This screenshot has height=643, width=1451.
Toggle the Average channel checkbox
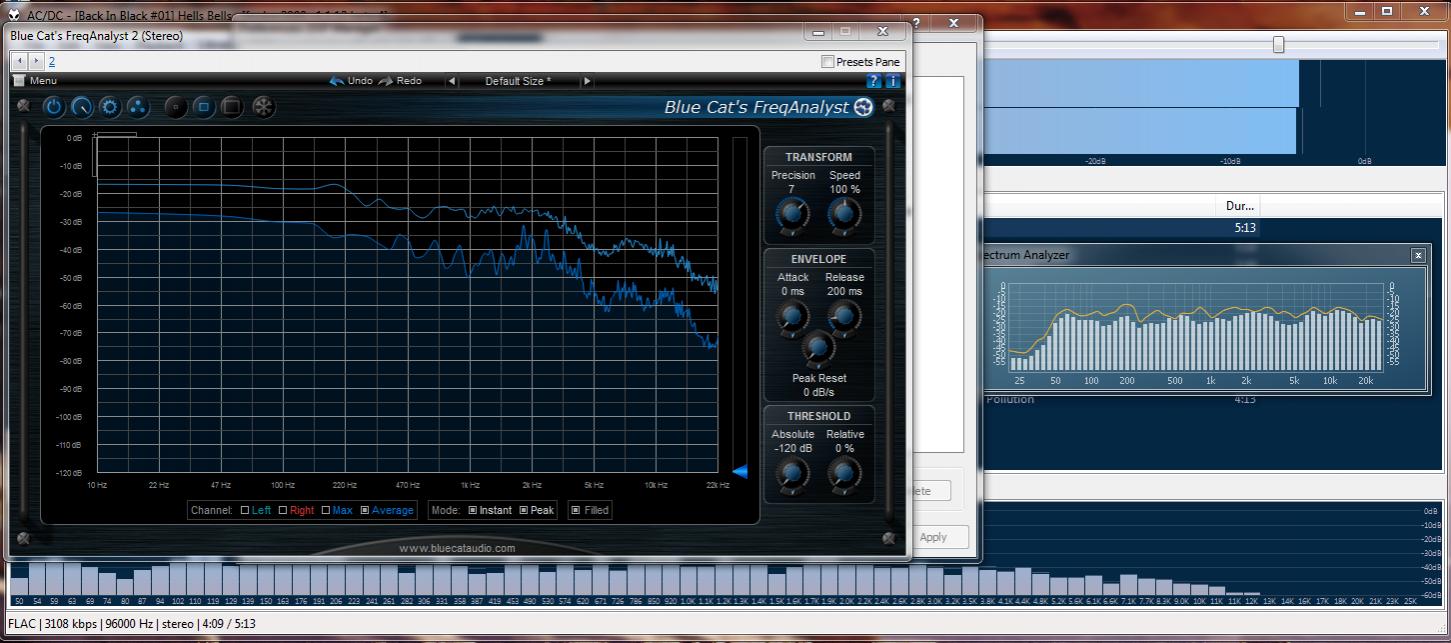coord(365,510)
